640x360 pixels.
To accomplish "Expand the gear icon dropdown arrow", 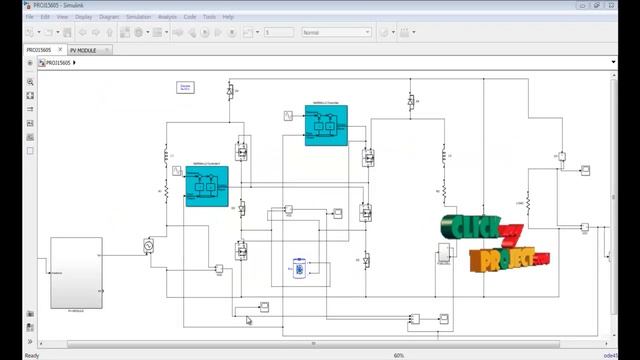I will click(x=148, y=32).
